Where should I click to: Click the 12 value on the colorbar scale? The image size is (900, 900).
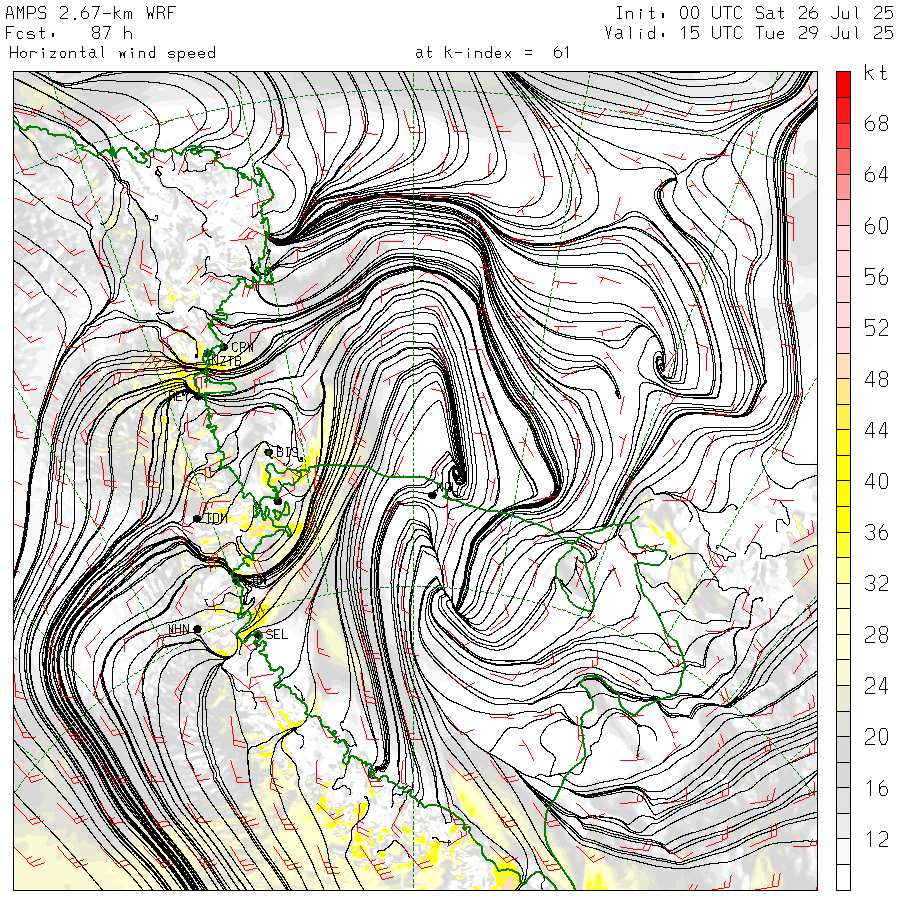click(x=876, y=840)
